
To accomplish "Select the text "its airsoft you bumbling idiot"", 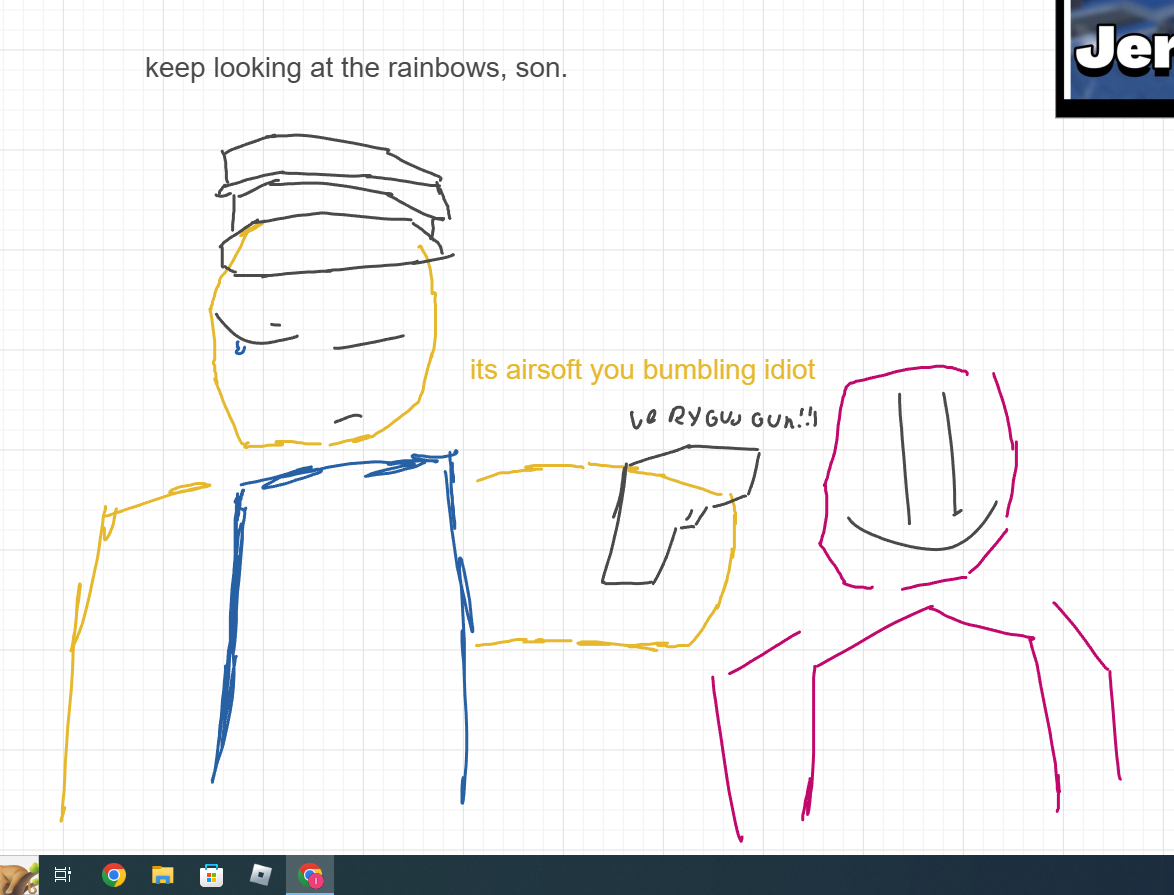I will (642, 370).
